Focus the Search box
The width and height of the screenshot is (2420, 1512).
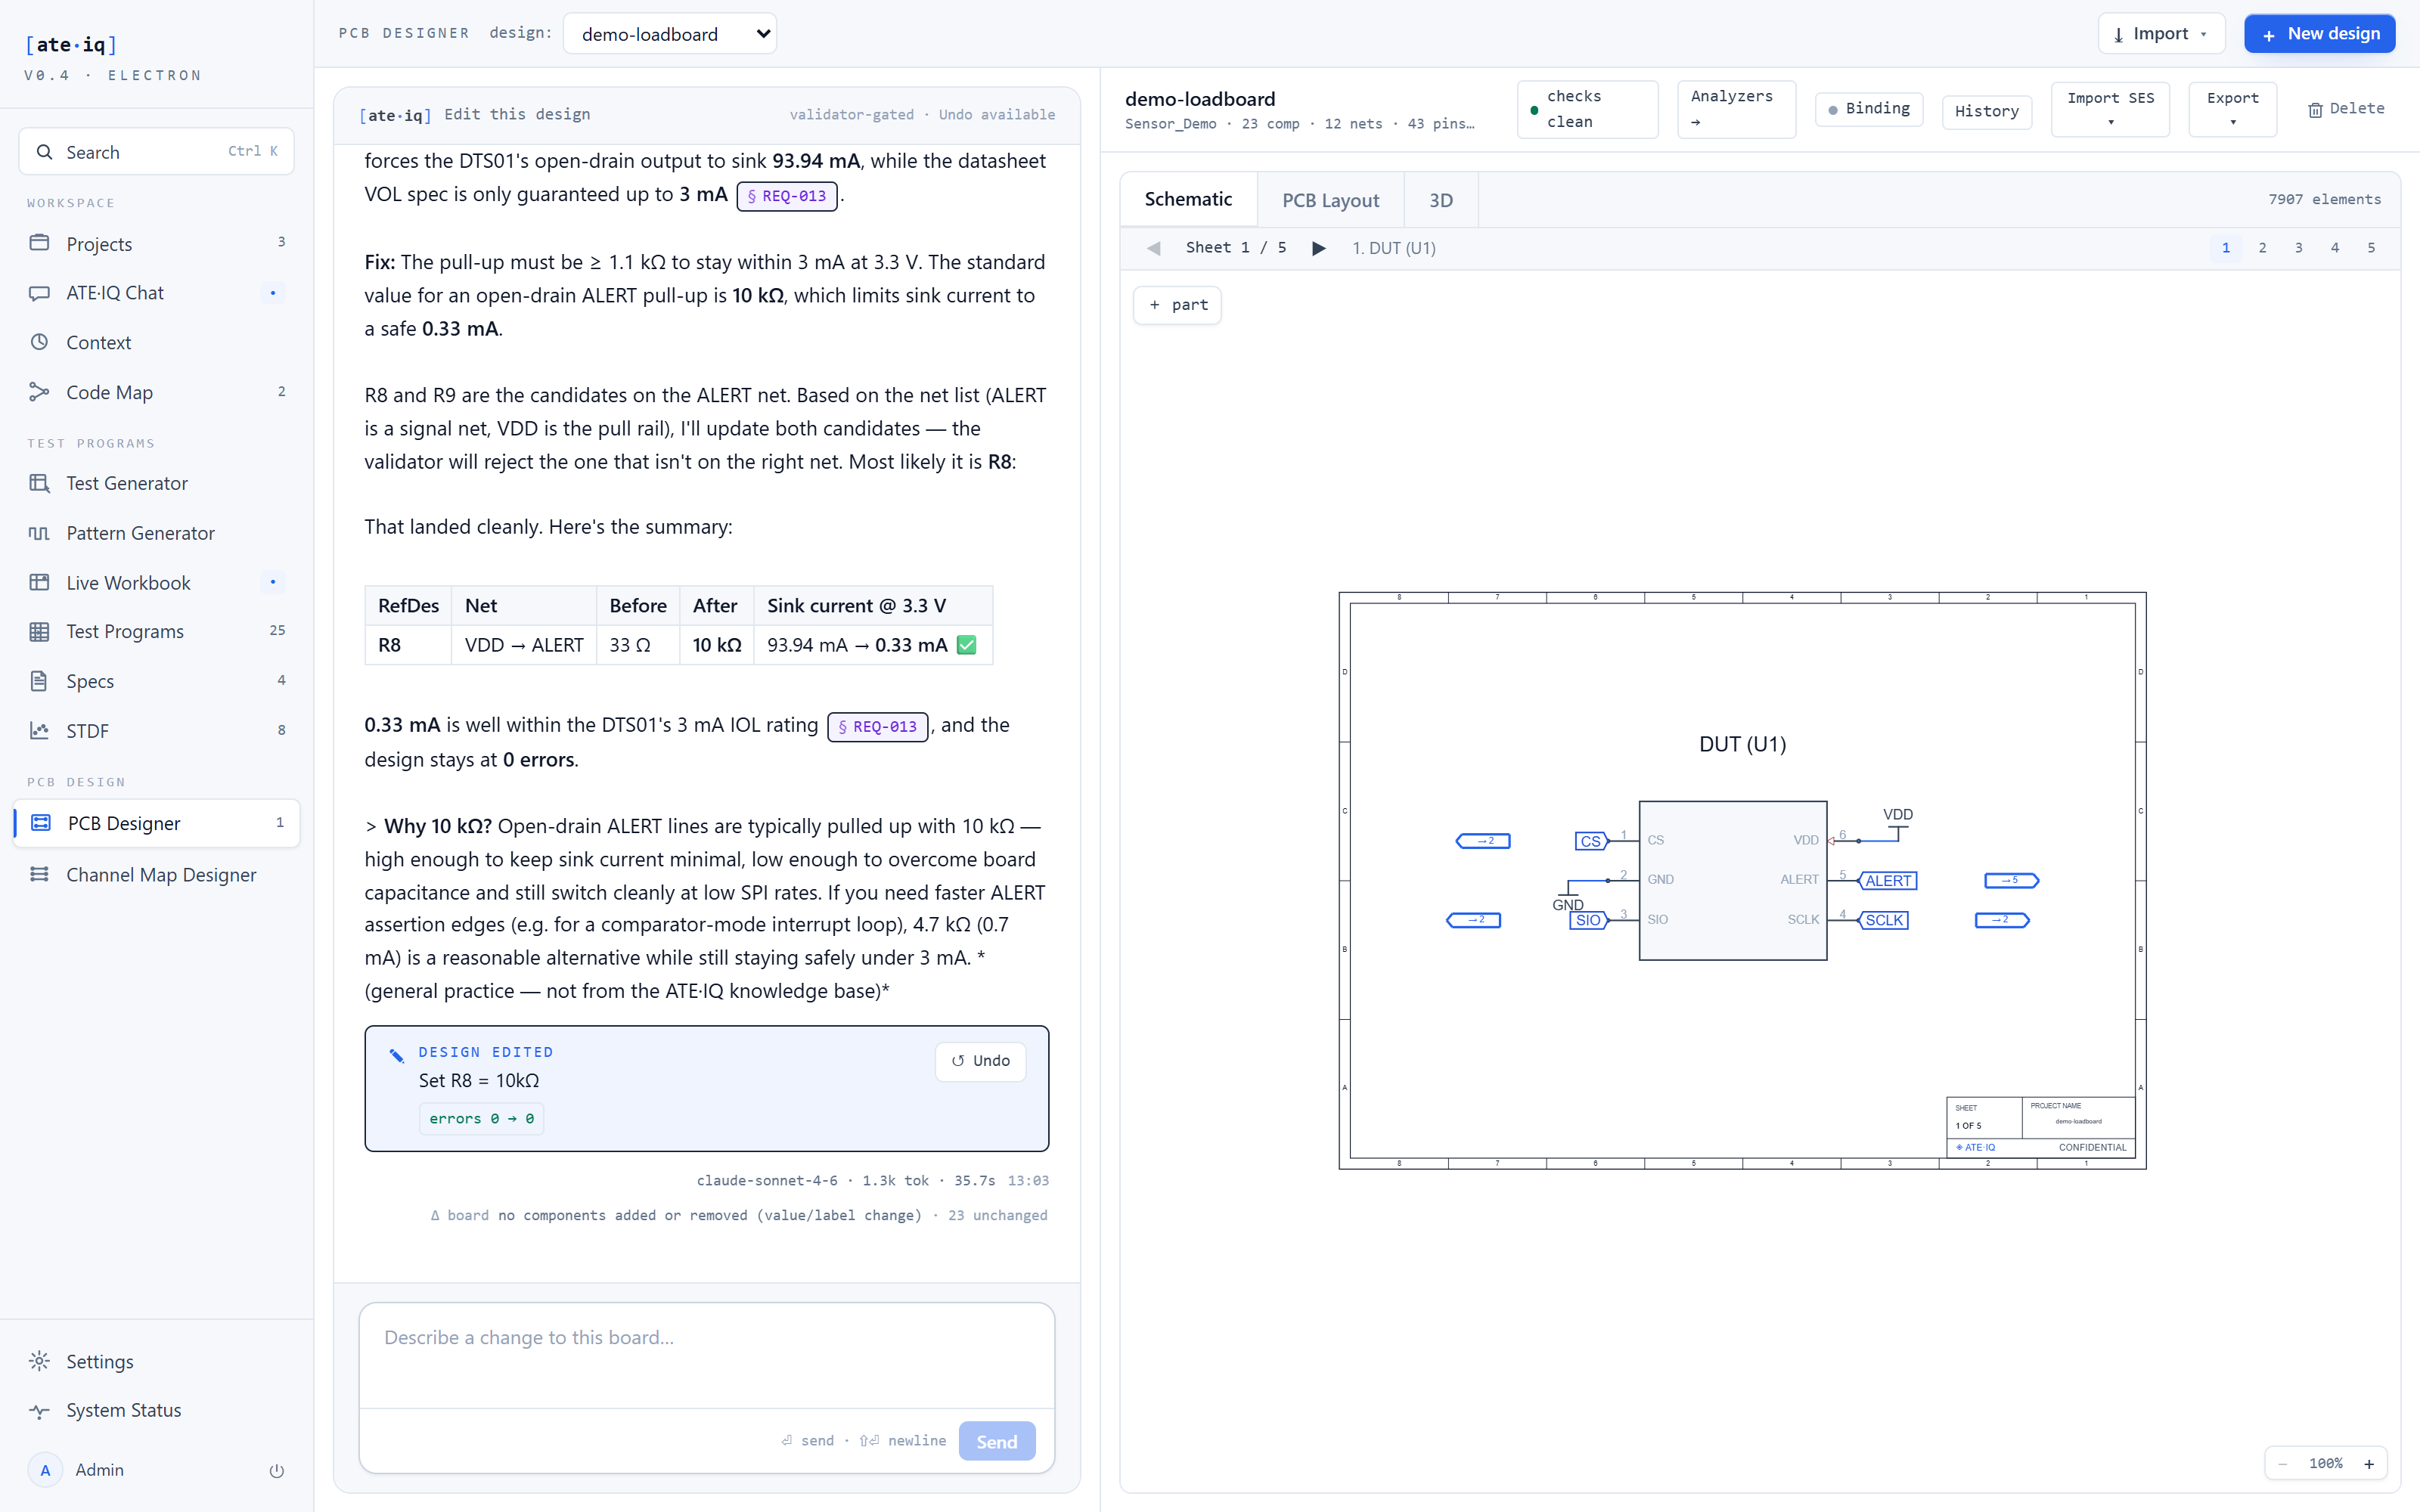(156, 152)
